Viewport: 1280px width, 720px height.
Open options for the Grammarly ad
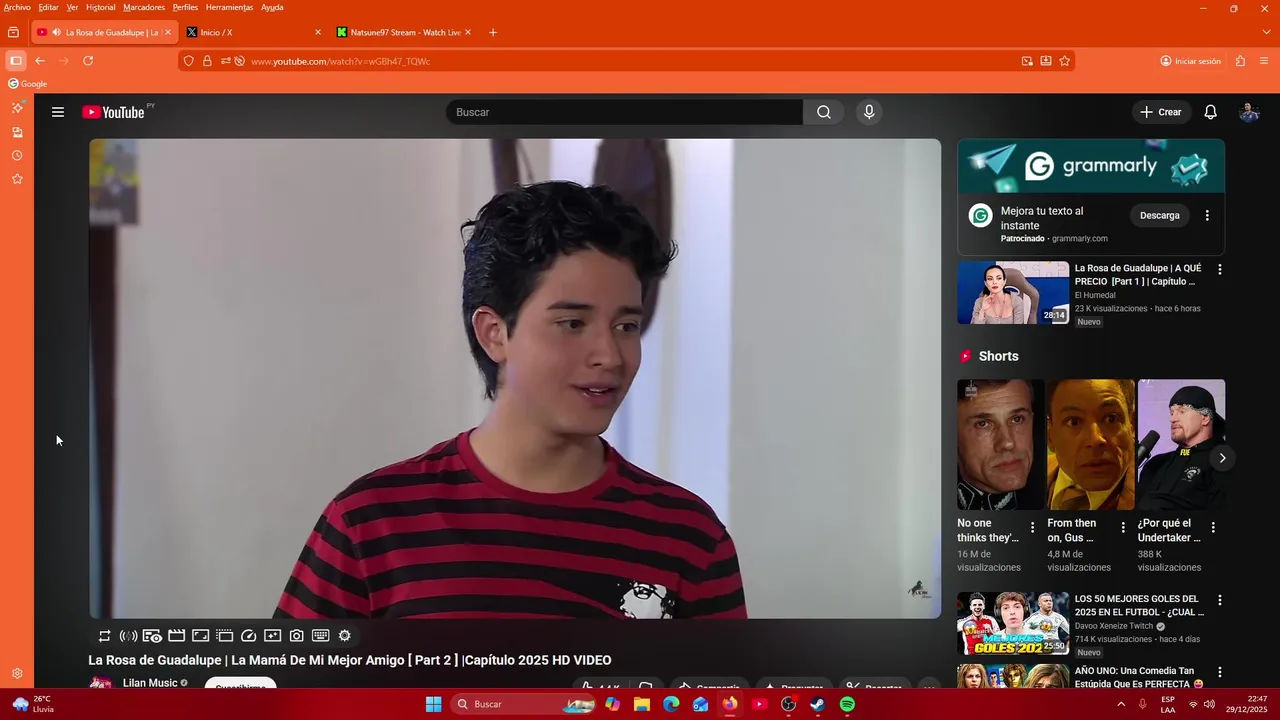point(1207,215)
